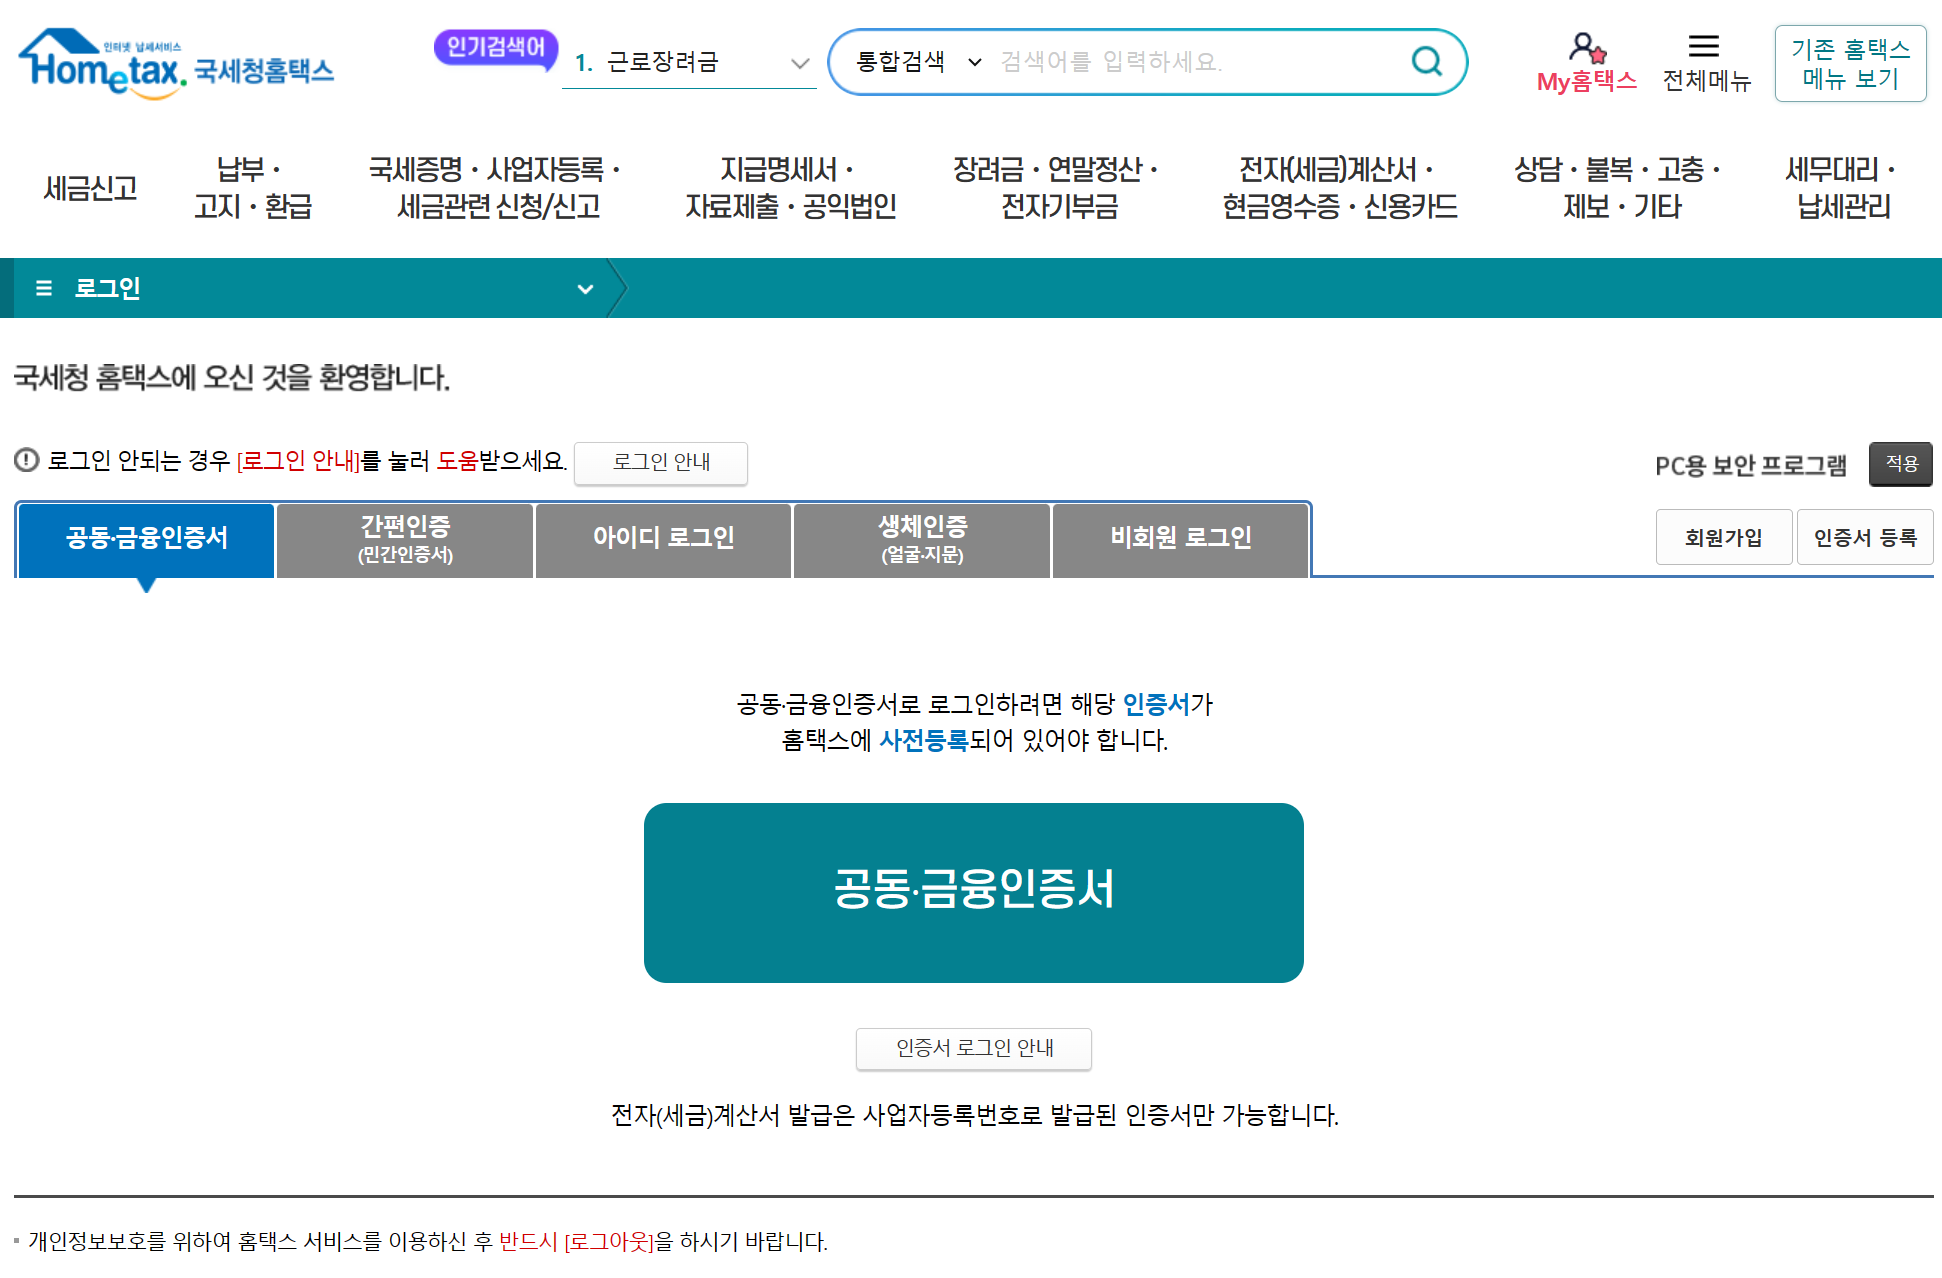Open My홈택스 user icon
Viewport: 1942px width, 1278px height.
tap(1586, 47)
